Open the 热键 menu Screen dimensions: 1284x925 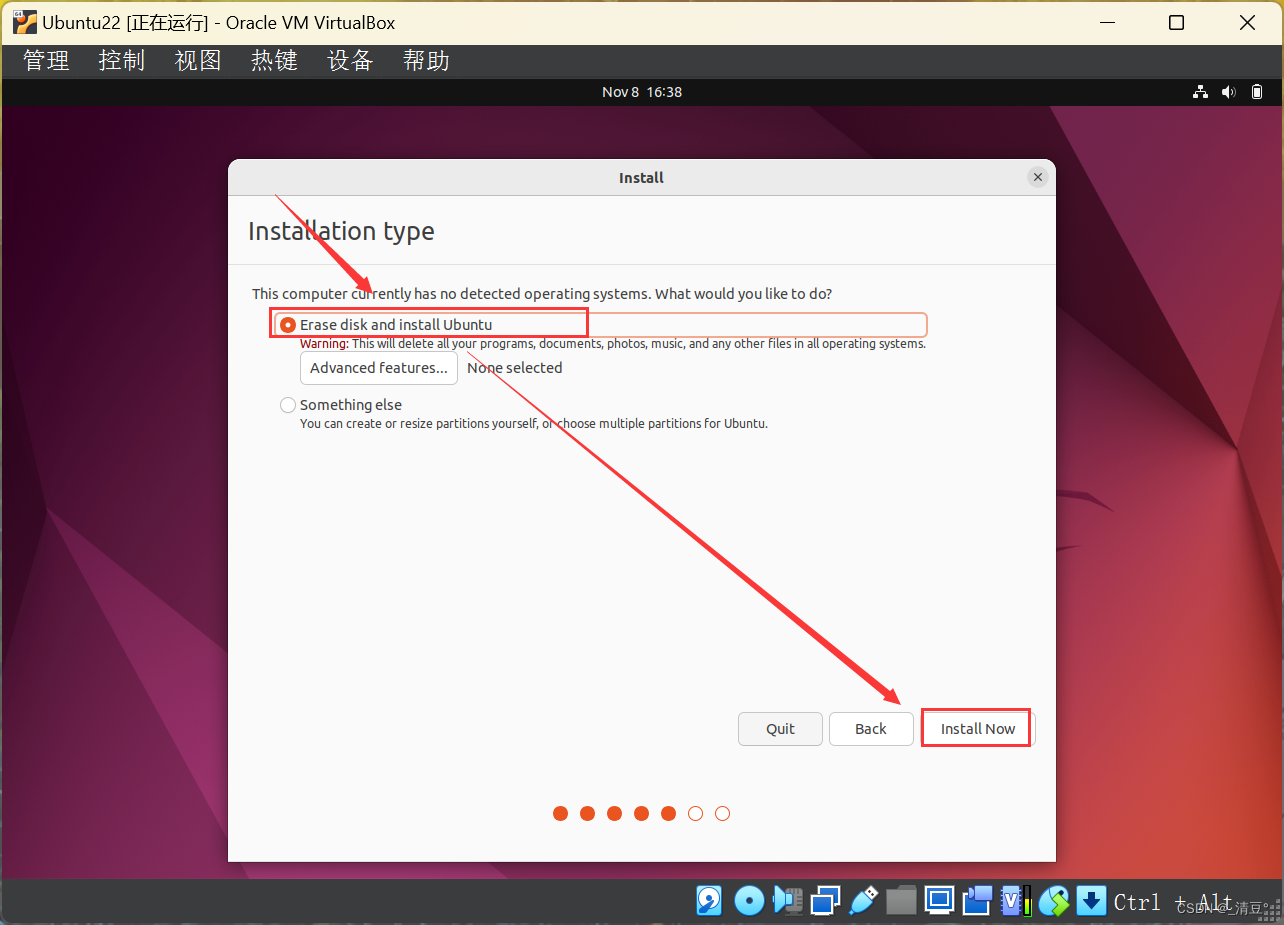(x=274, y=60)
